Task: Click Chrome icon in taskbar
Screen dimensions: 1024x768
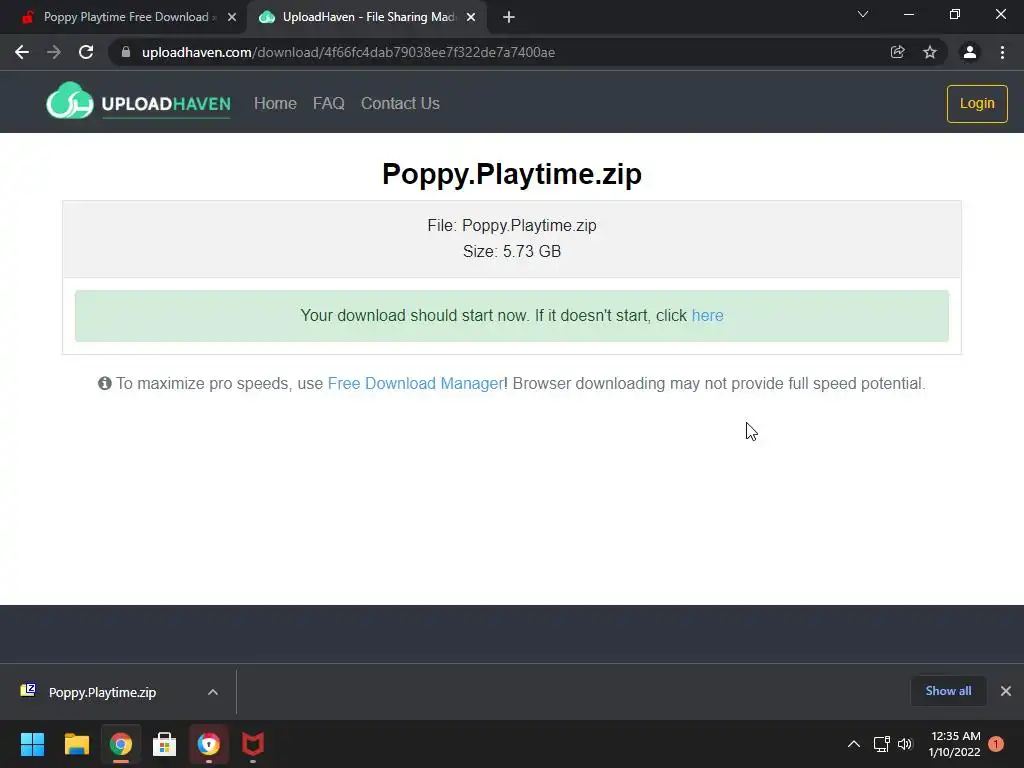Action: coord(121,744)
